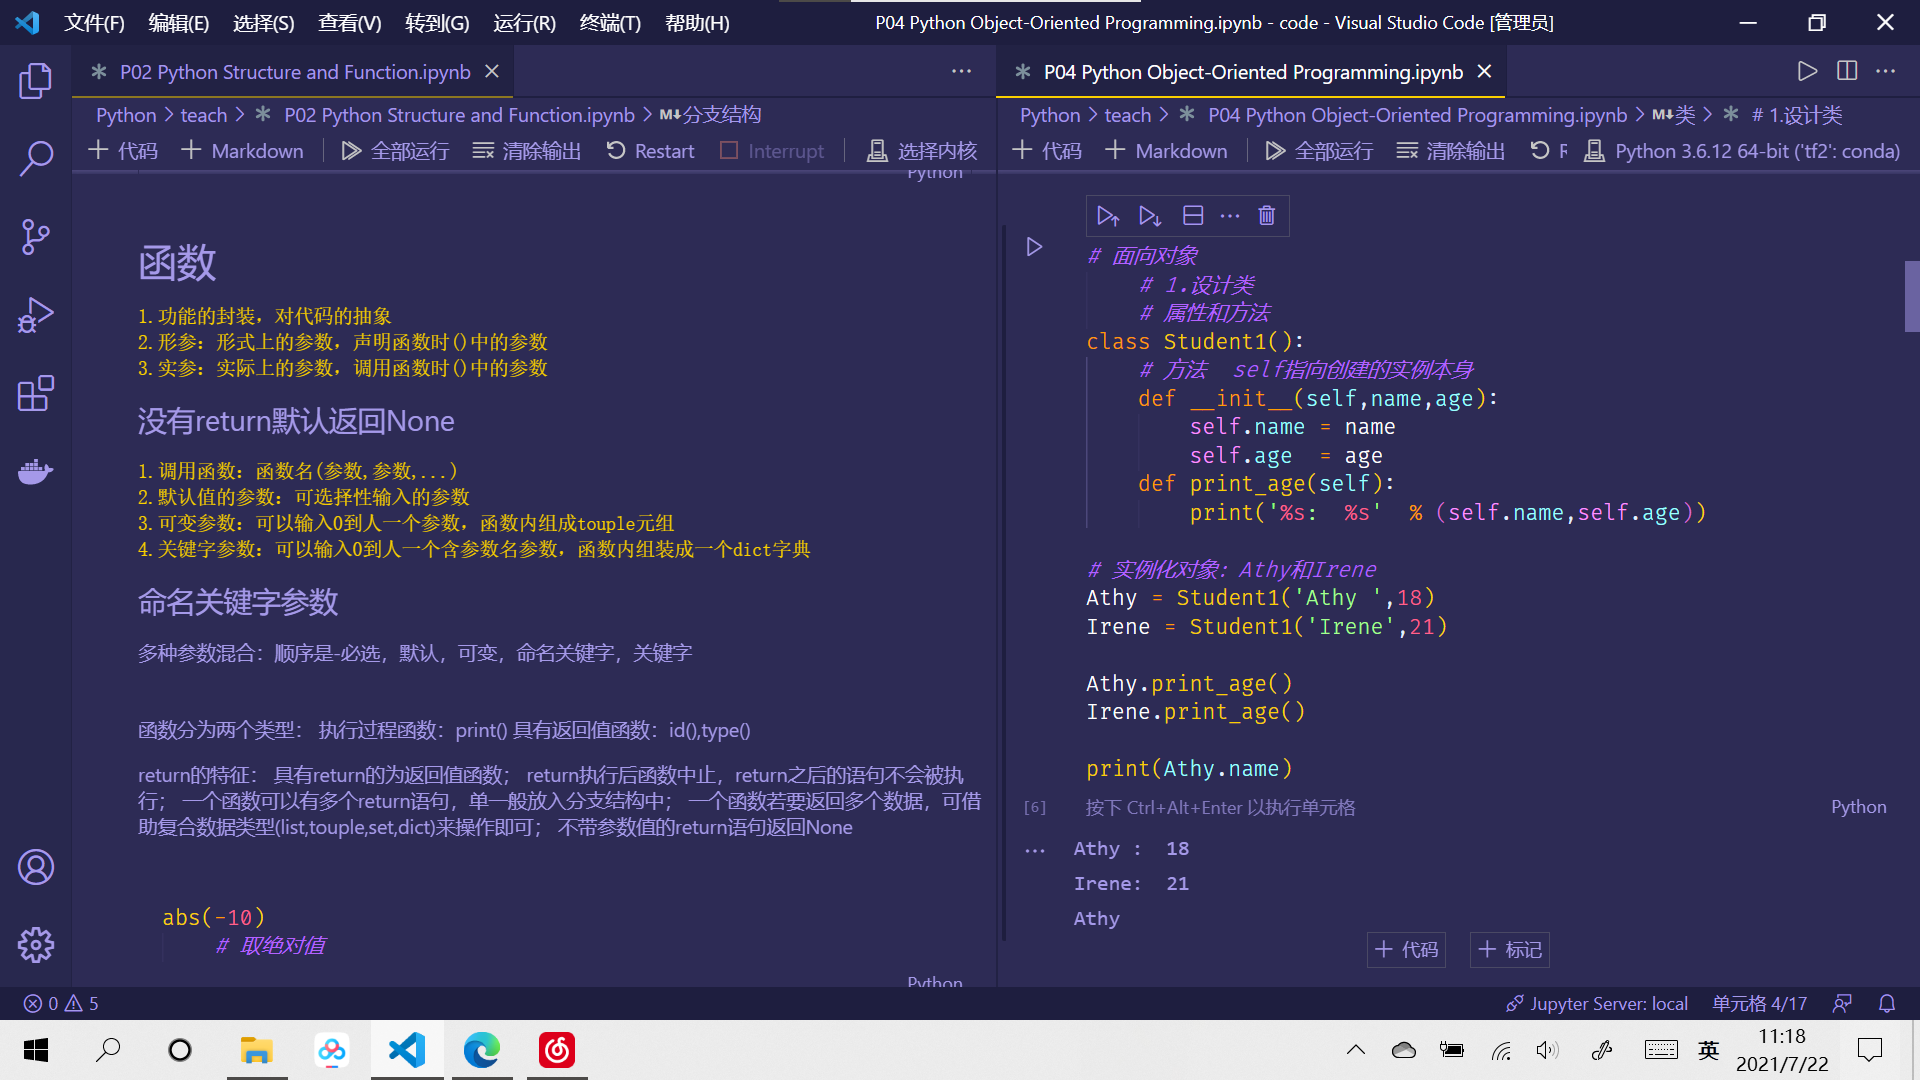Open the Run and Debug view
Viewport: 1920px width, 1080px height.
[x=36, y=315]
